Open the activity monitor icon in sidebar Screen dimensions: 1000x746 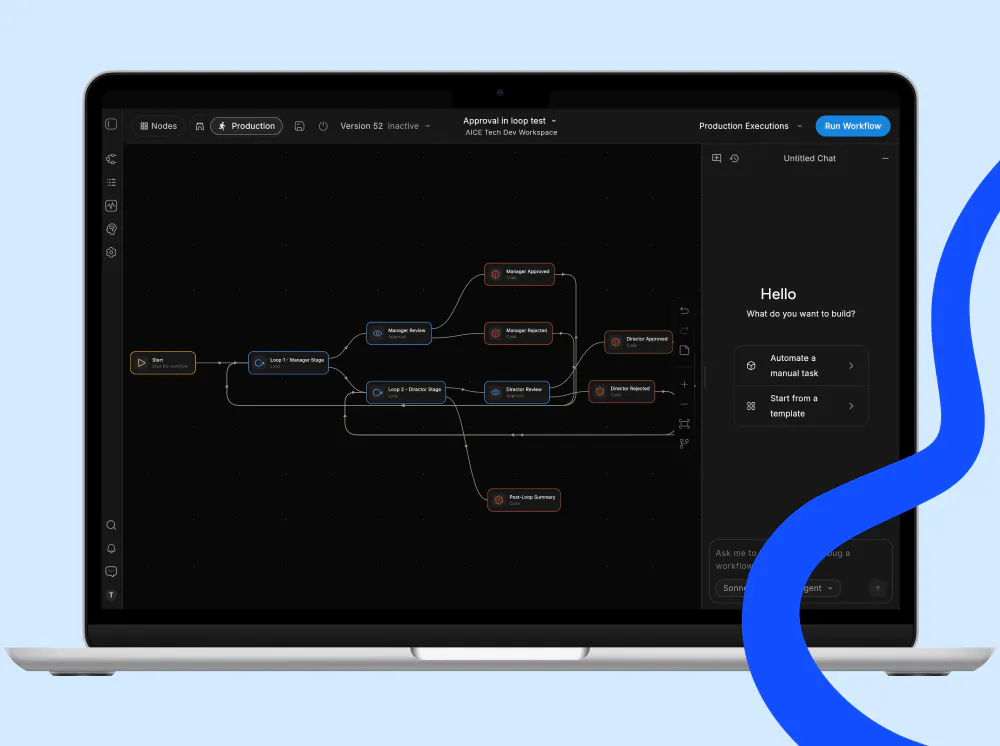[111, 205]
